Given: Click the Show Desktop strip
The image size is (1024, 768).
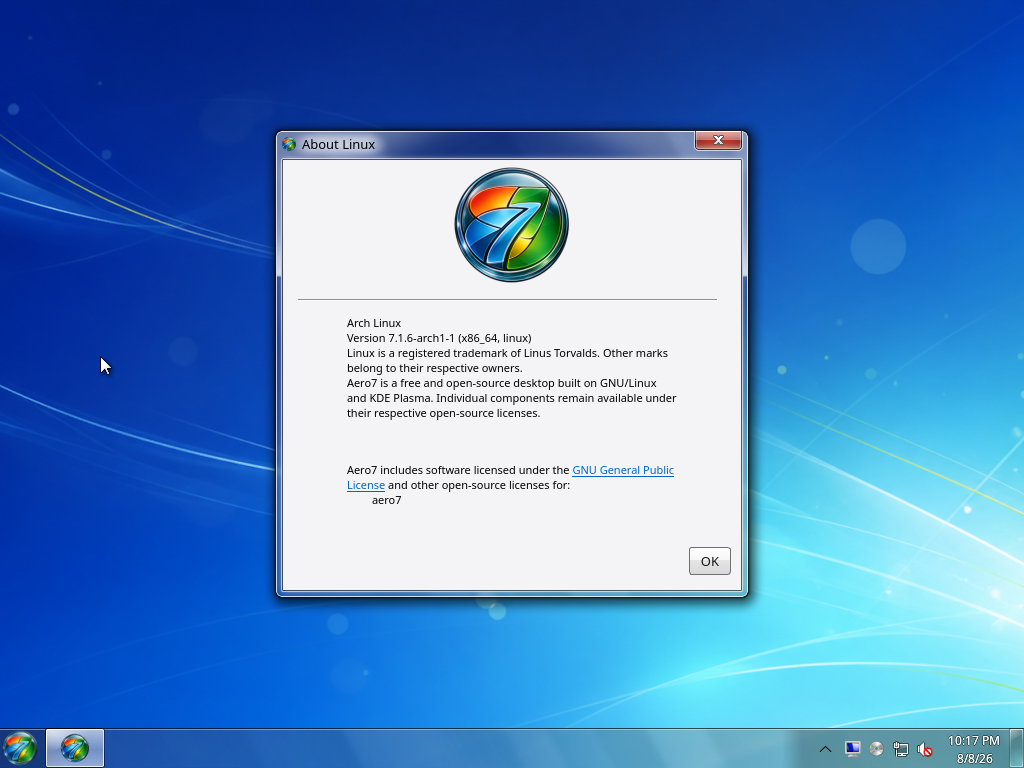Looking at the screenshot, I should 1017,748.
